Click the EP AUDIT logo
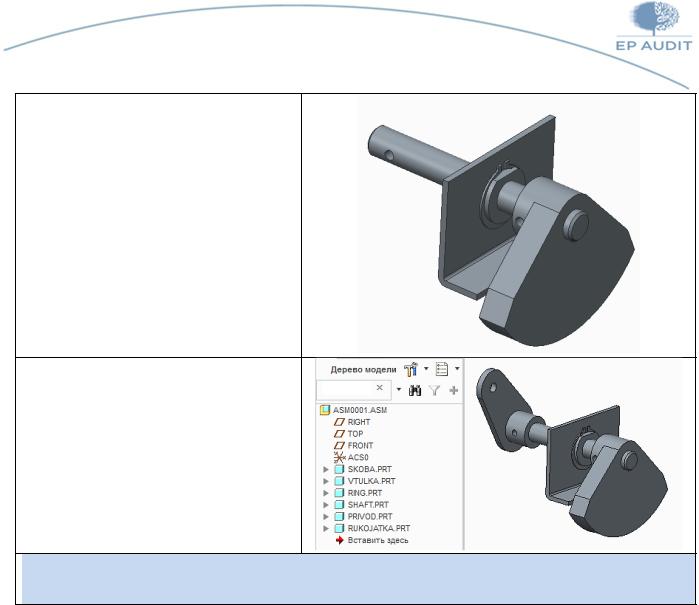 pos(654,26)
